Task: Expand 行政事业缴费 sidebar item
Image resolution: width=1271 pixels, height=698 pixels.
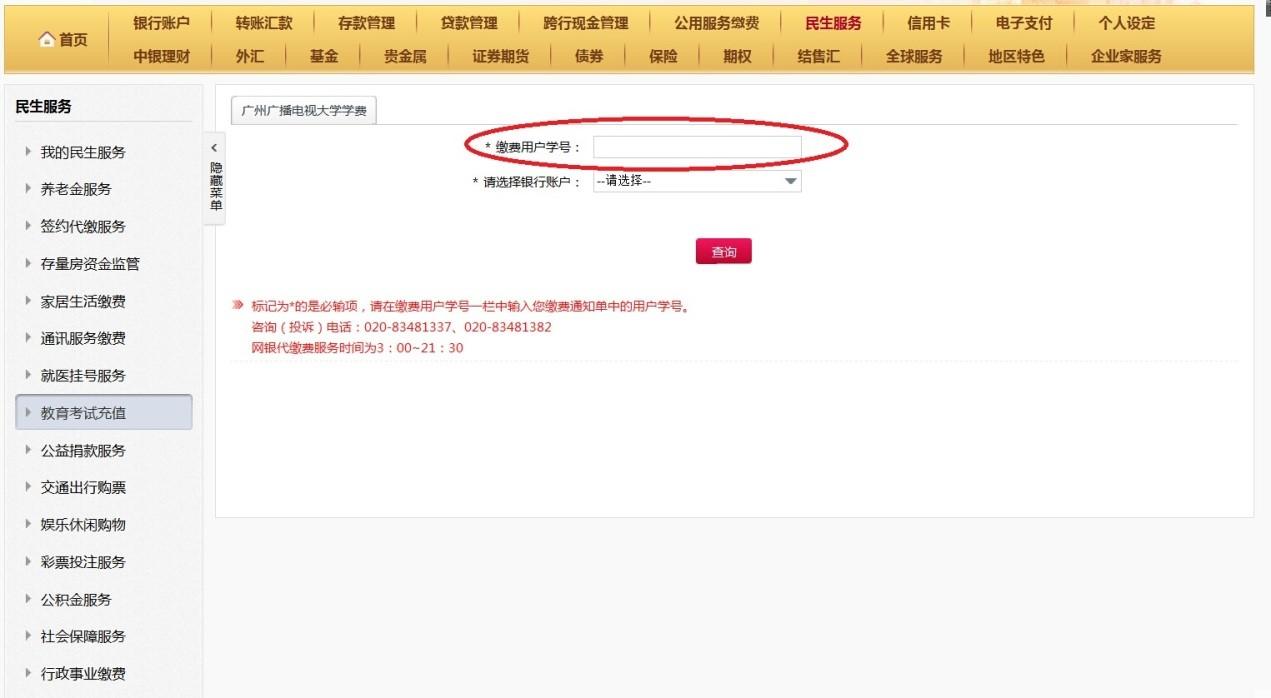Action: (104, 673)
